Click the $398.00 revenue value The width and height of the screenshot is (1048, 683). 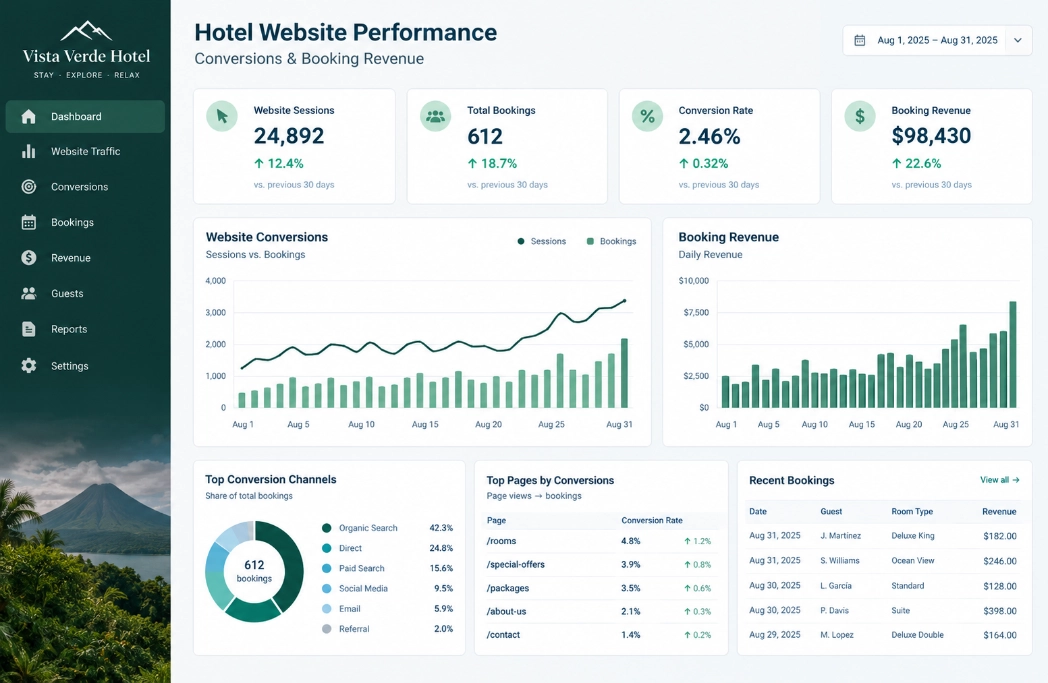(1000, 611)
